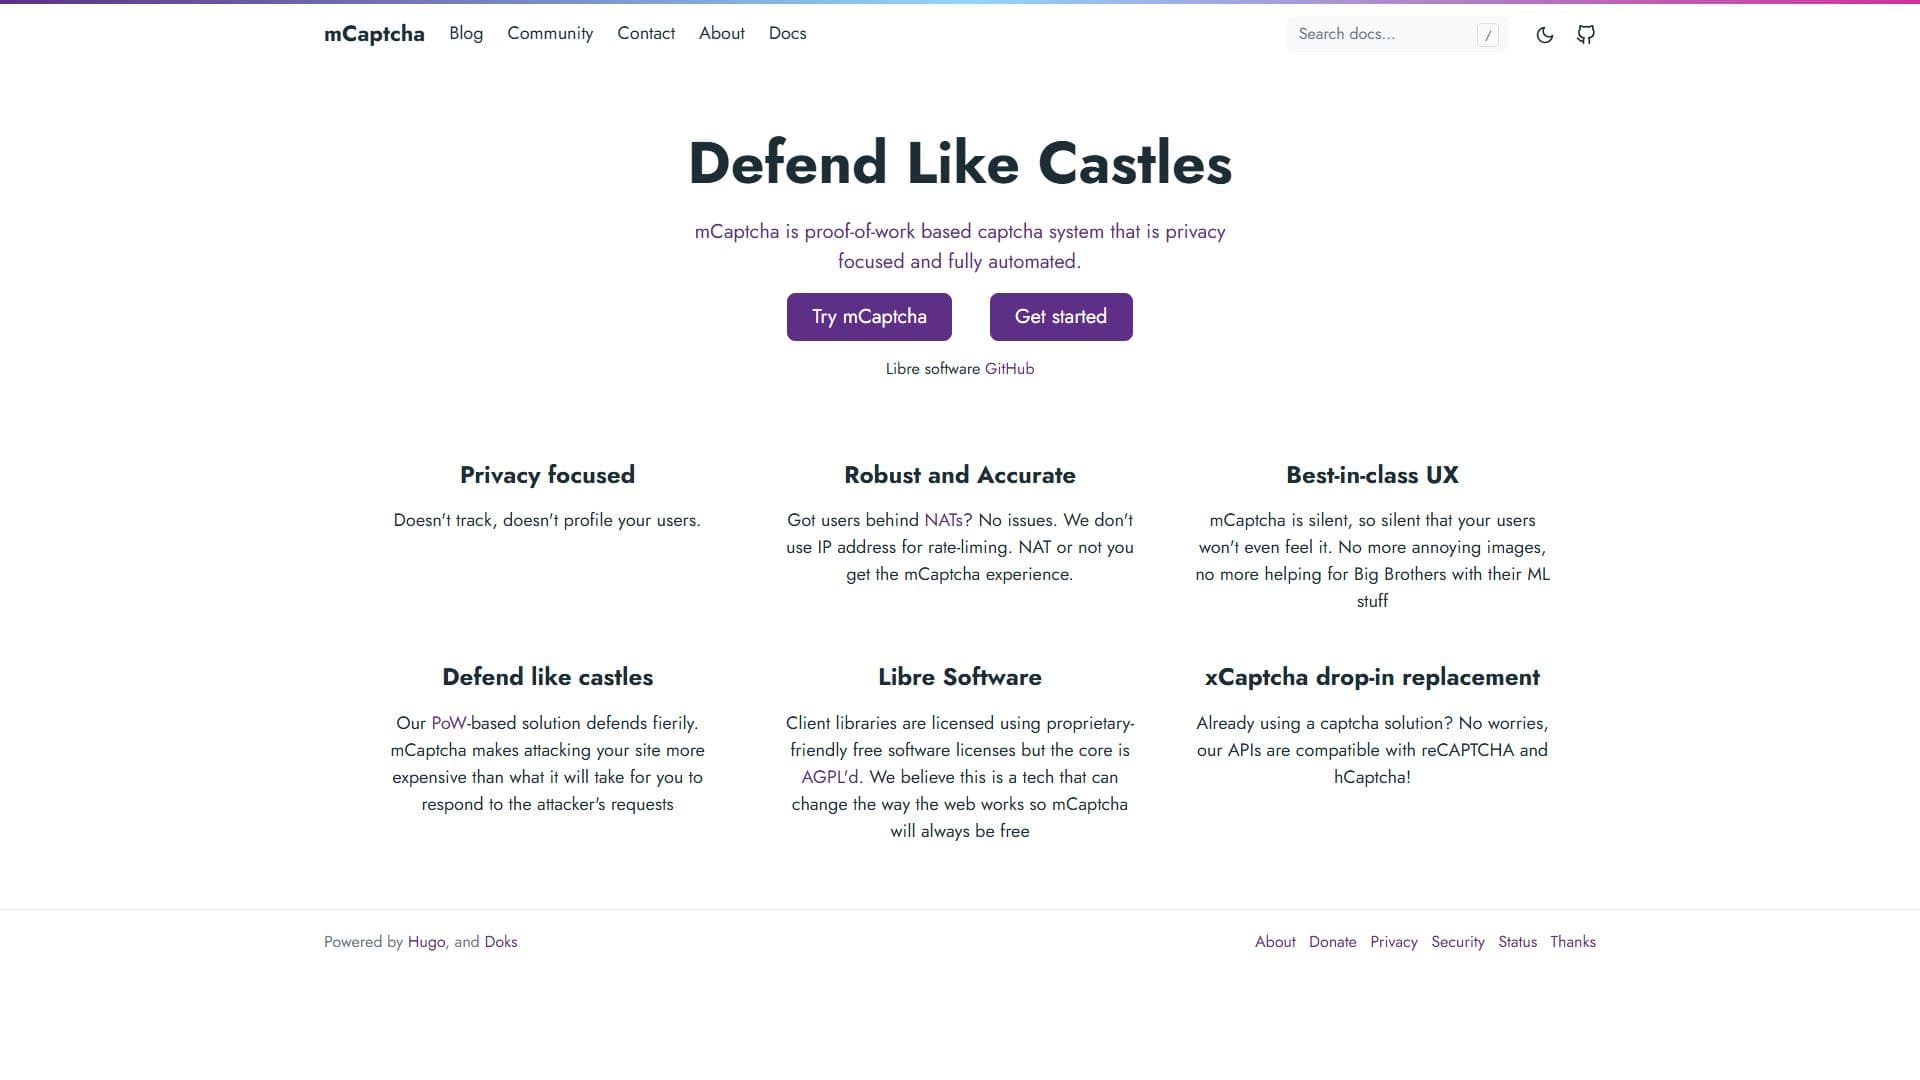Screen dimensions: 1920x1080
Task: Go to the mCaptcha home logo
Action: pos(374,34)
